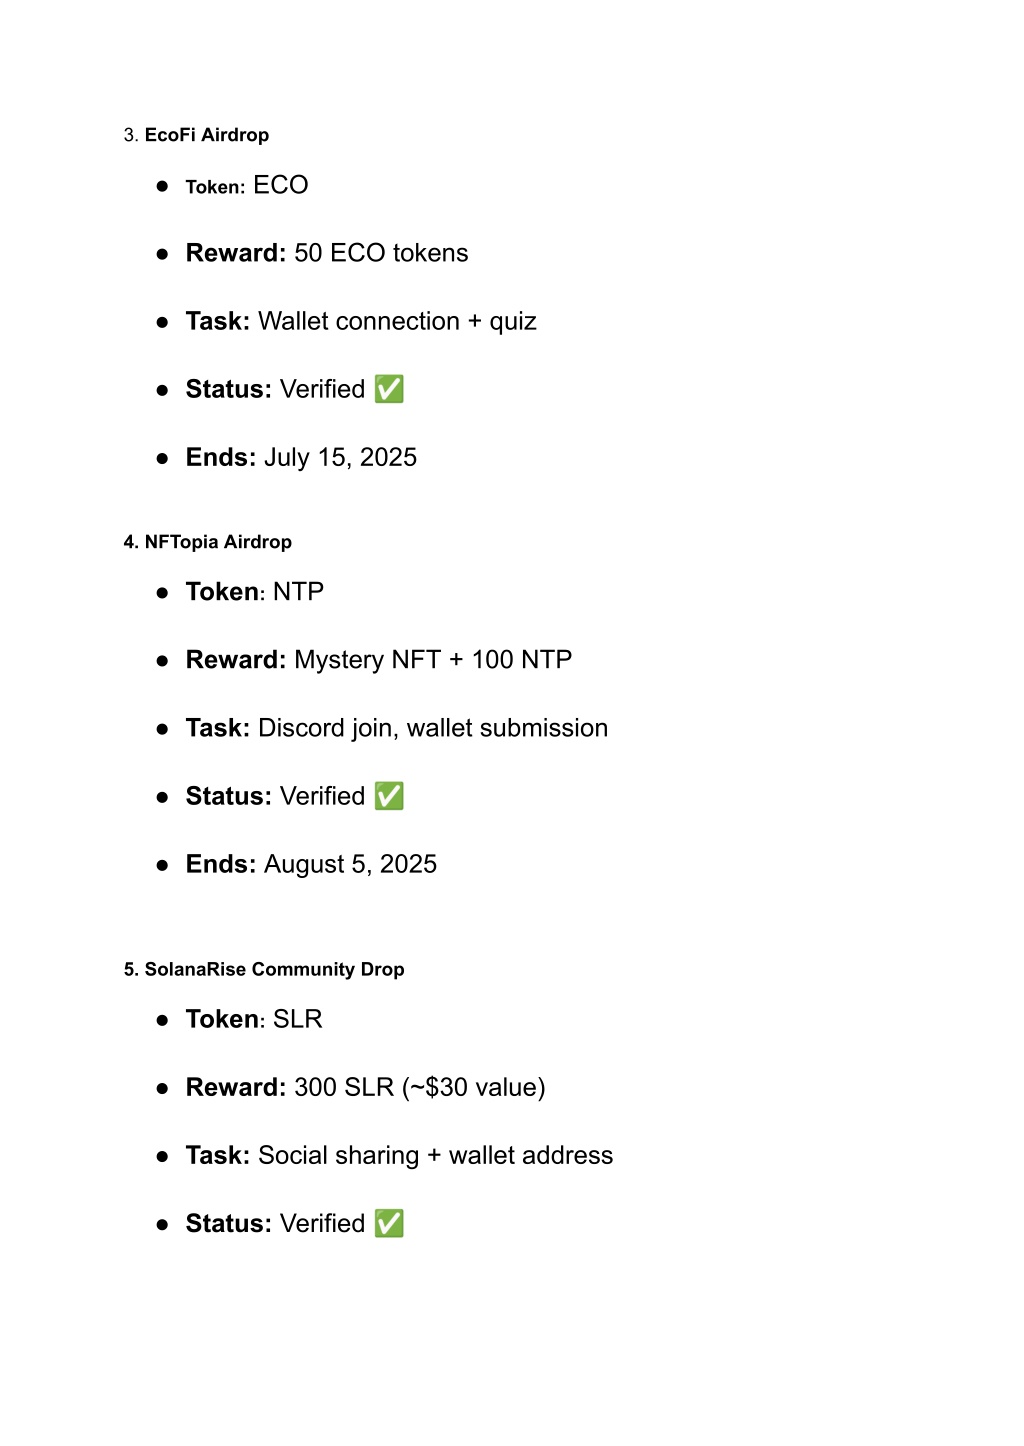Click the bullet before 'Token: ECO'

162,186
